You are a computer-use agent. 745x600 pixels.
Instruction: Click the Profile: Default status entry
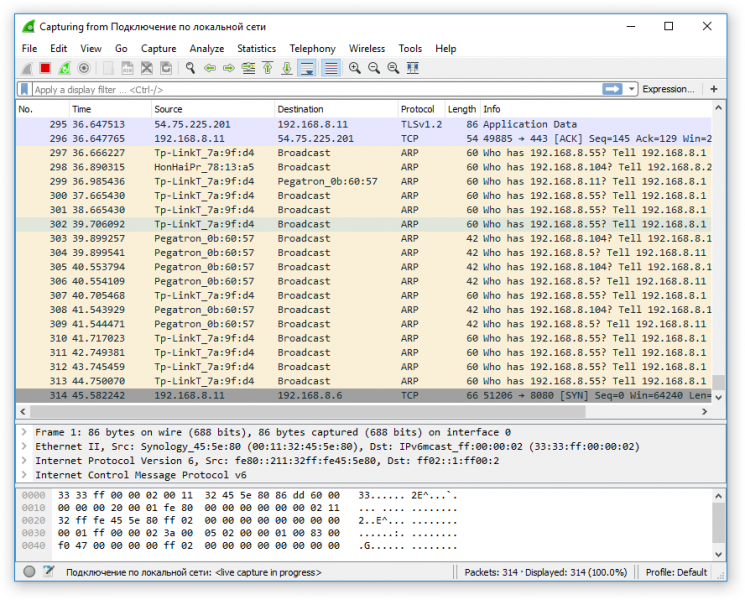[x=676, y=572]
